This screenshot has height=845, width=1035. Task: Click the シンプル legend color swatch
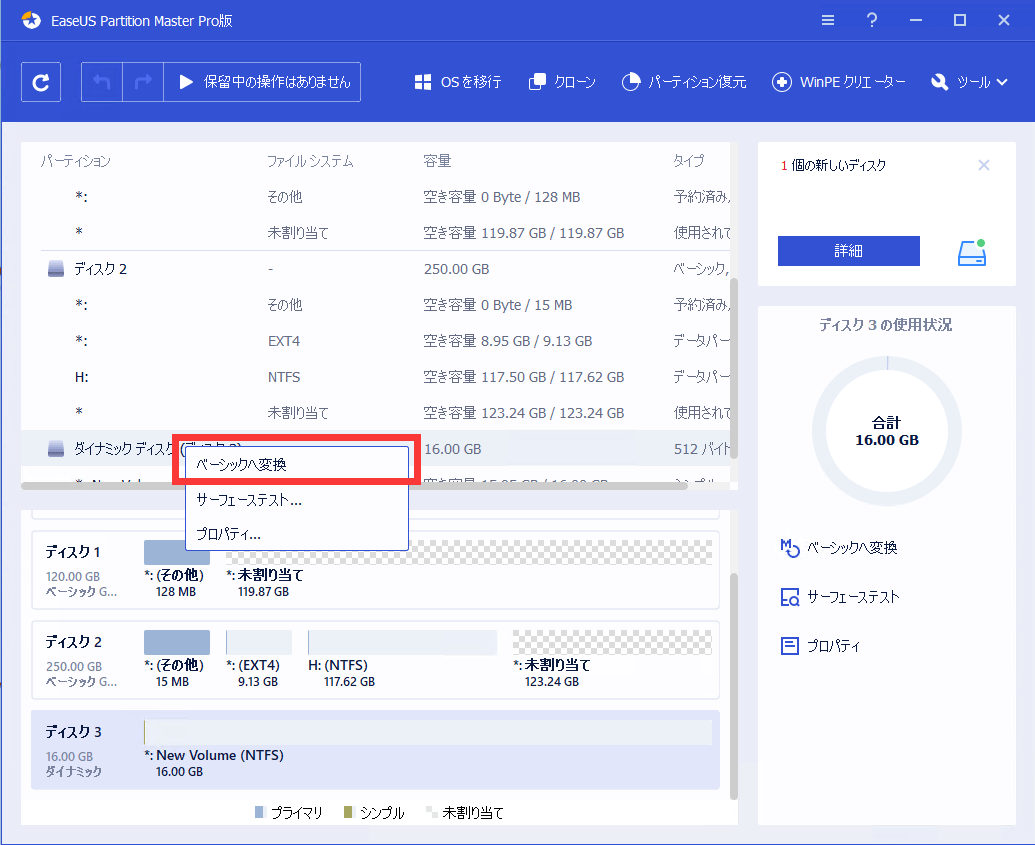(349, 811)
